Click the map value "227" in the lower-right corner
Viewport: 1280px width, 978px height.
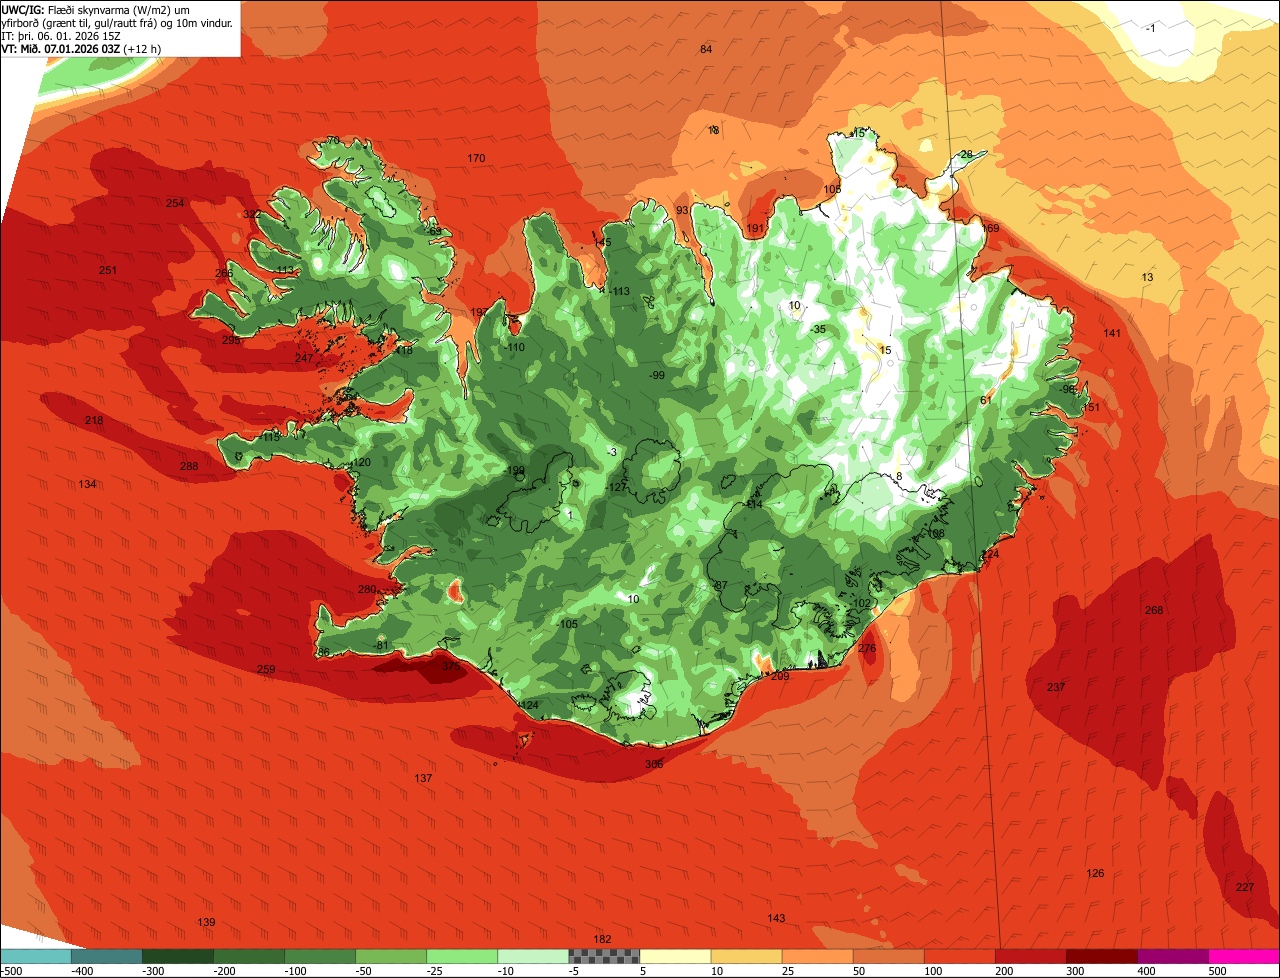pyautogui.click(x=1244, y=888)
